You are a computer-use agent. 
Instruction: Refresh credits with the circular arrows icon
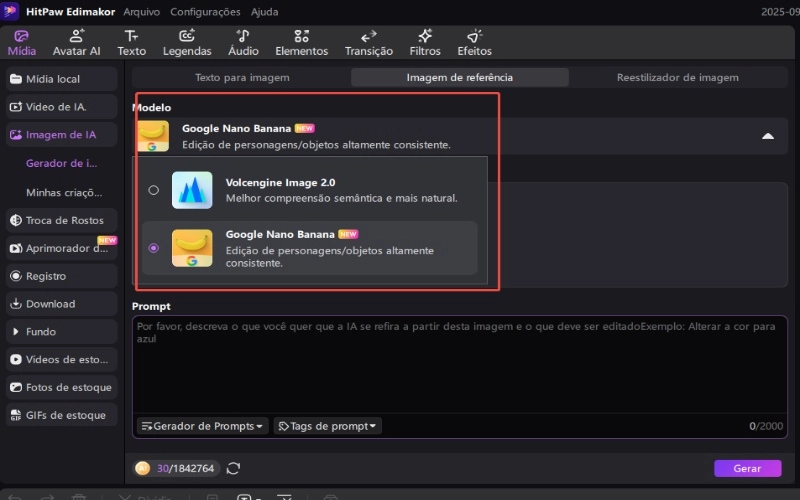click(x=234, y=468)
